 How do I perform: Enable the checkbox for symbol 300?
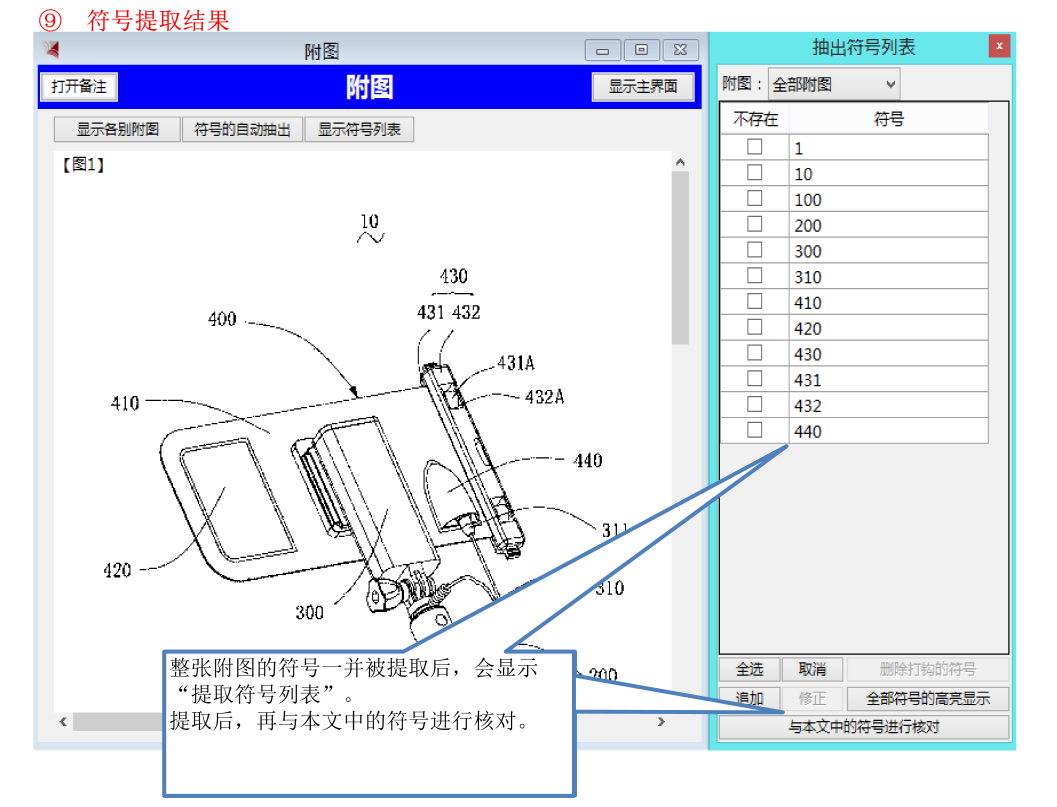coord(755,250)
